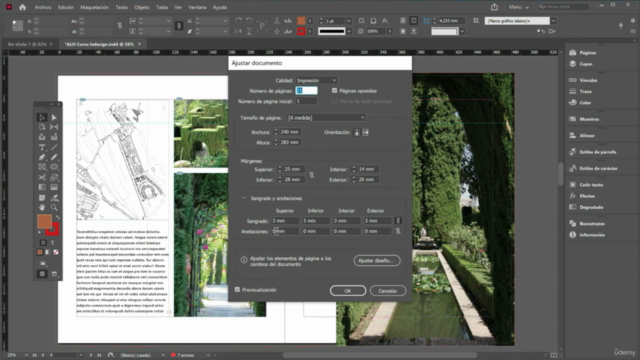Toggle Páginas opuestas checkbox
640x360 pixels.
coord(334,91)
